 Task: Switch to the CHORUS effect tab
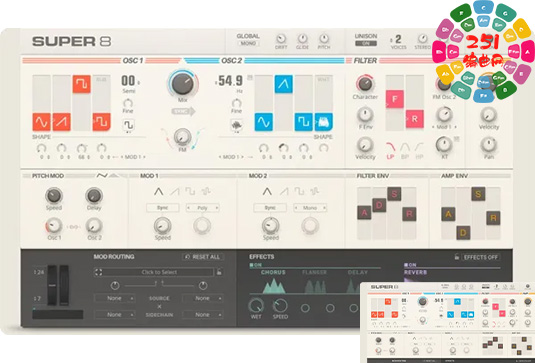pos(273,272)
